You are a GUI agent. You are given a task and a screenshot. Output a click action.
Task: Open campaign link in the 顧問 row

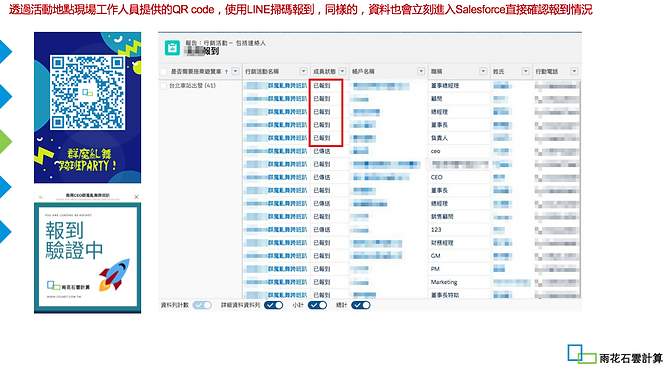pyautogui.click(x=276, y=99)
